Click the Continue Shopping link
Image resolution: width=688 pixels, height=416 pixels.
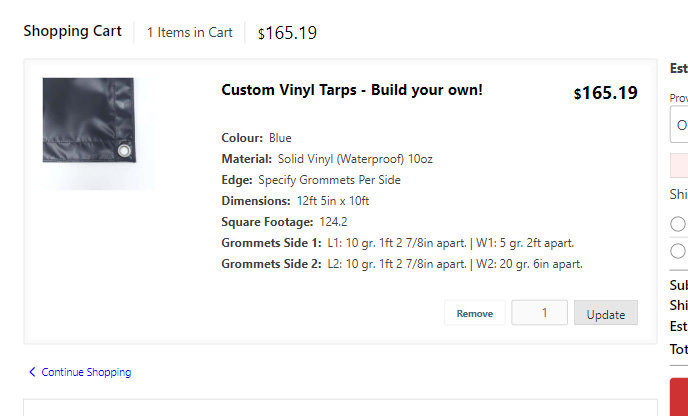coord(86,372)
